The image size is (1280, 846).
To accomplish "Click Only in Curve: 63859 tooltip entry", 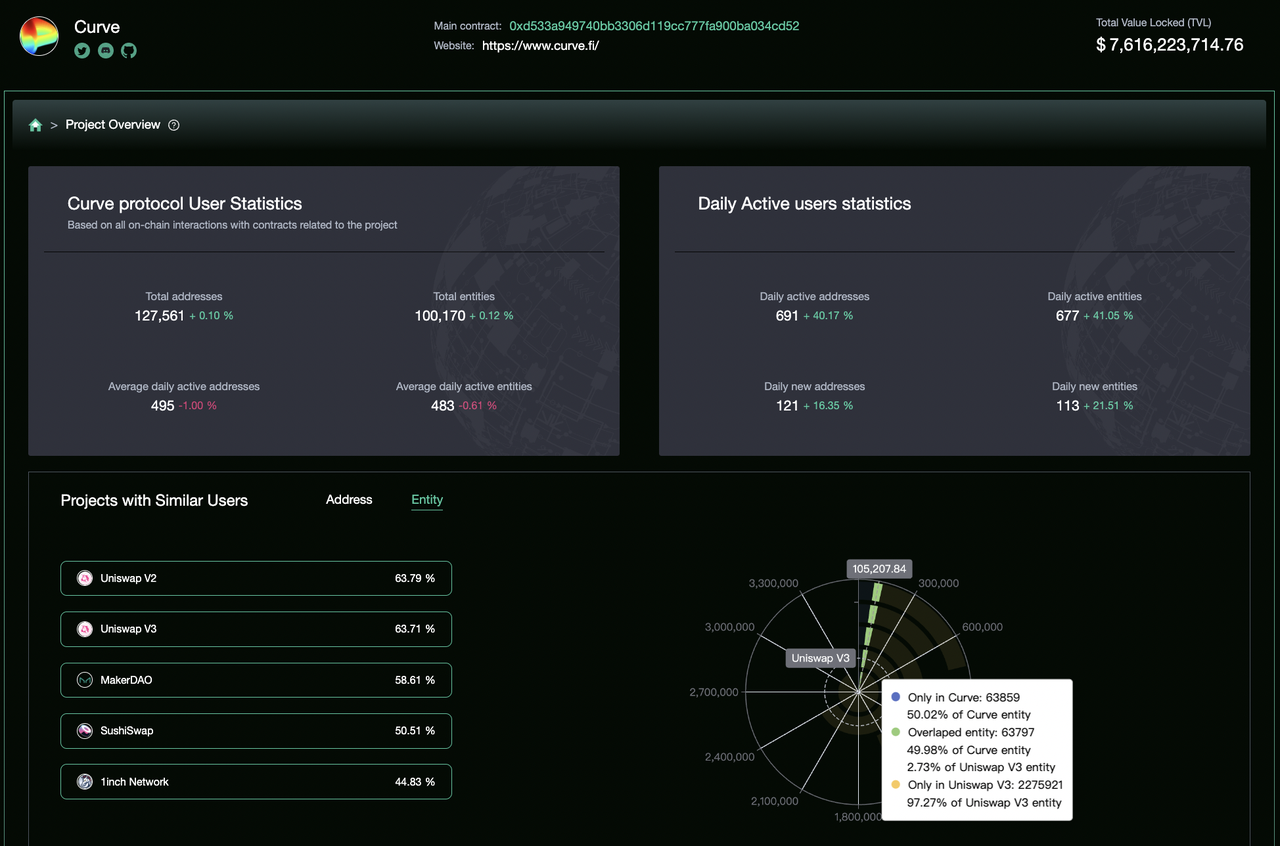I will pos(963,697).
